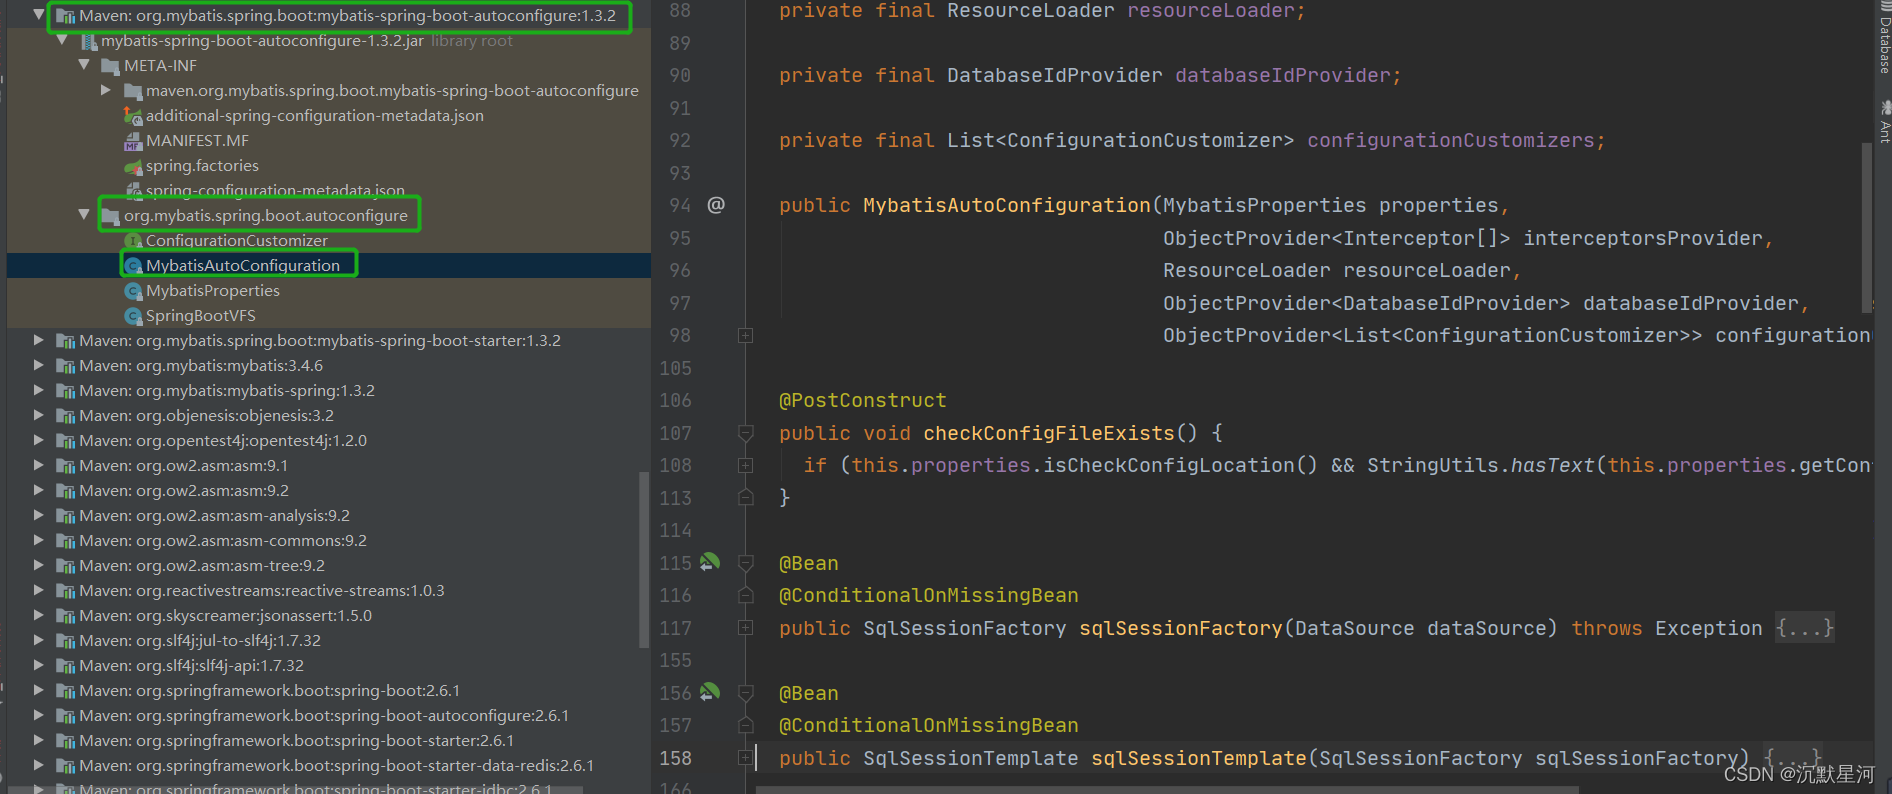Expand Maven mybatis-spring:1.3.2 library
The width and height of the screenshot is (1892, 794).
pyautogui.click(x=39, y=390)
